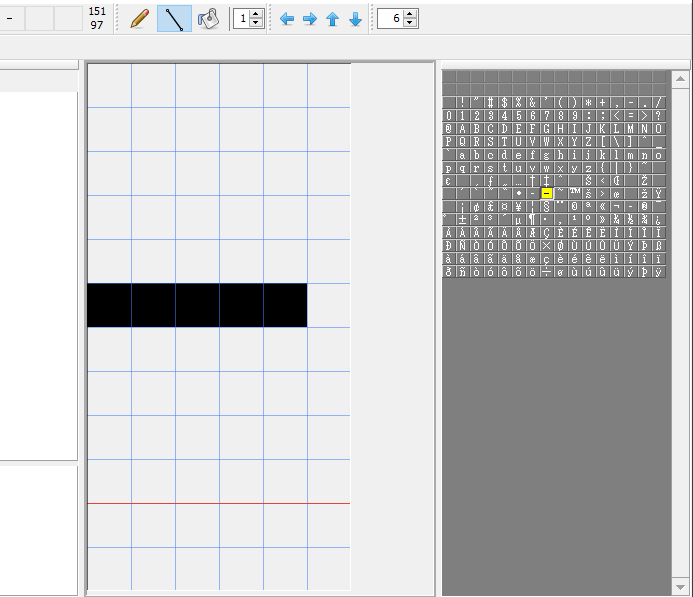Select the # glyph in character map

coord(491,103)
